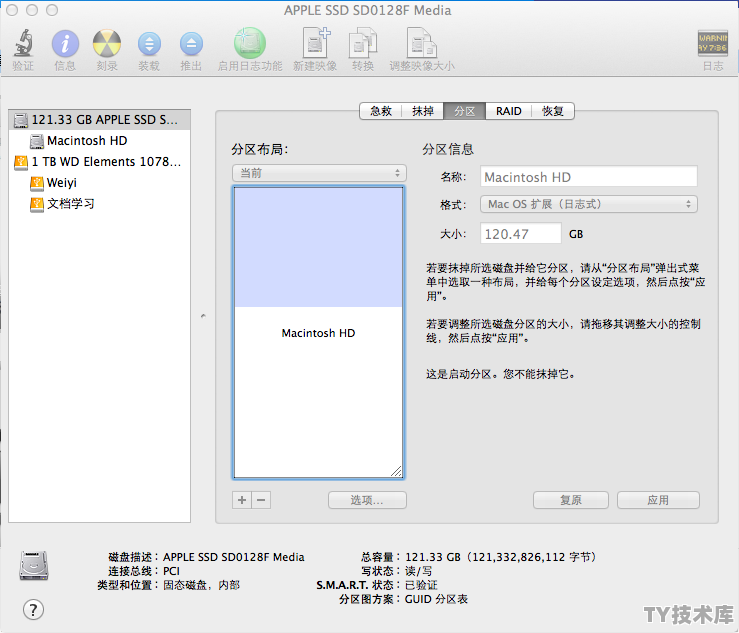
Task: Switch to the 抹掉 (Erase) tab
Action: [423, 111]
